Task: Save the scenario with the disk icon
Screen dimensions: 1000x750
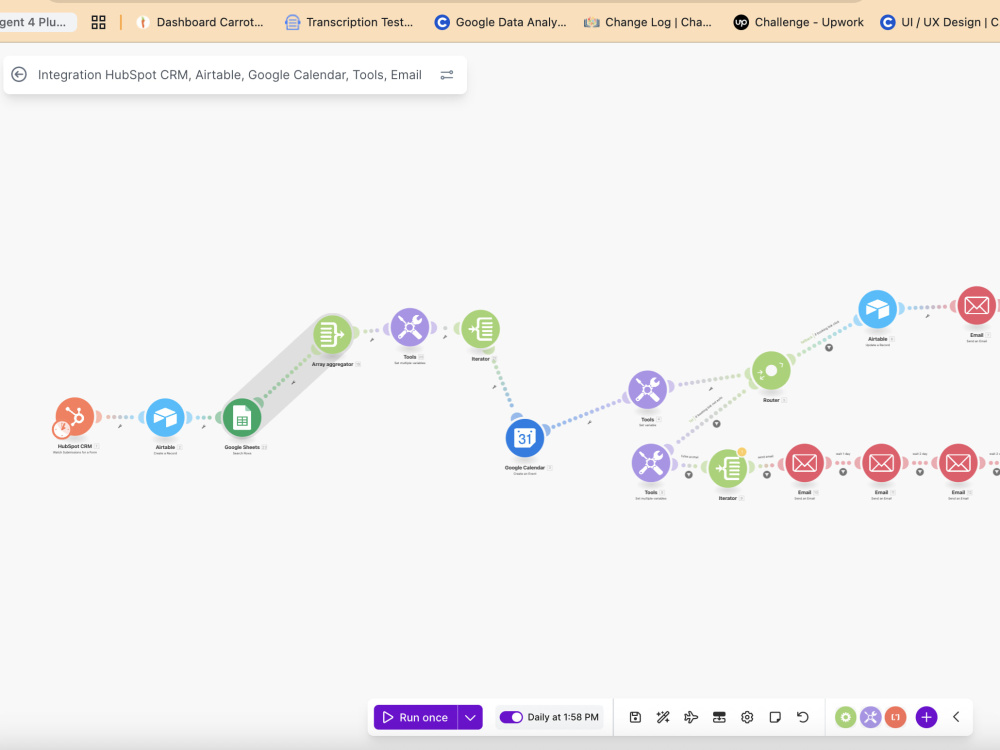Action: 635,717
